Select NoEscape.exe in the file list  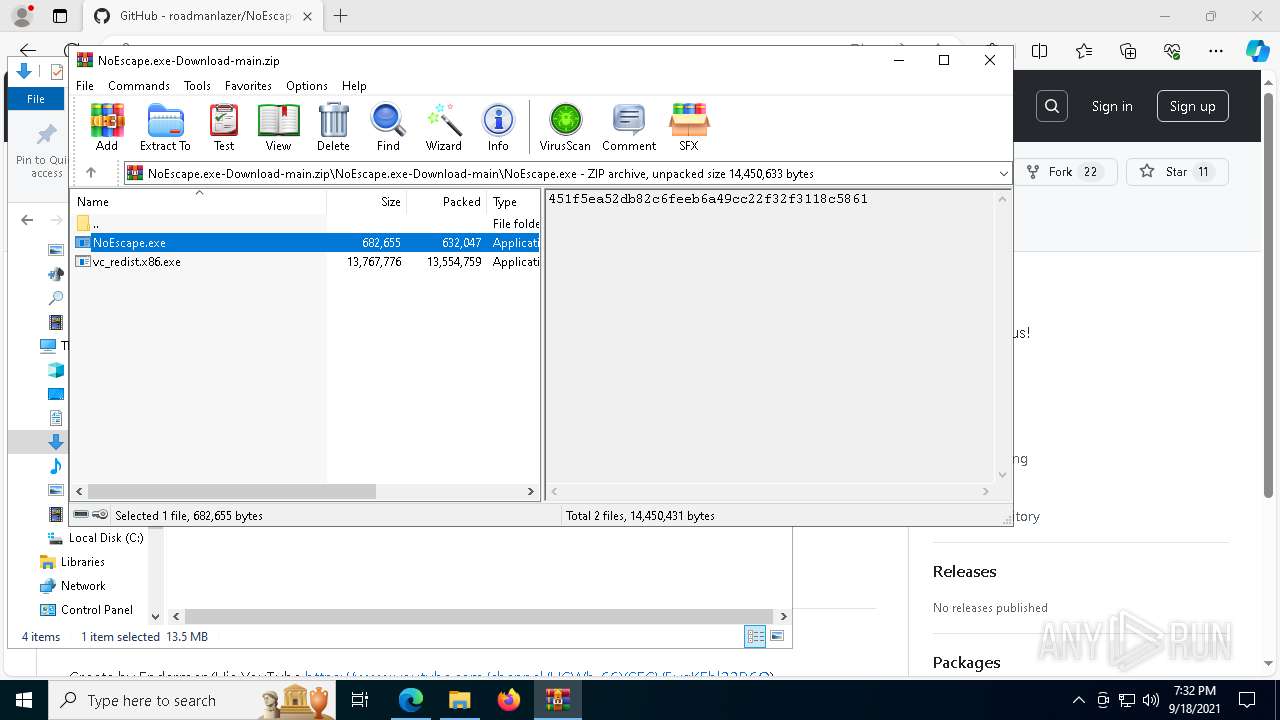pyautogui.click(x=306, y=243)
